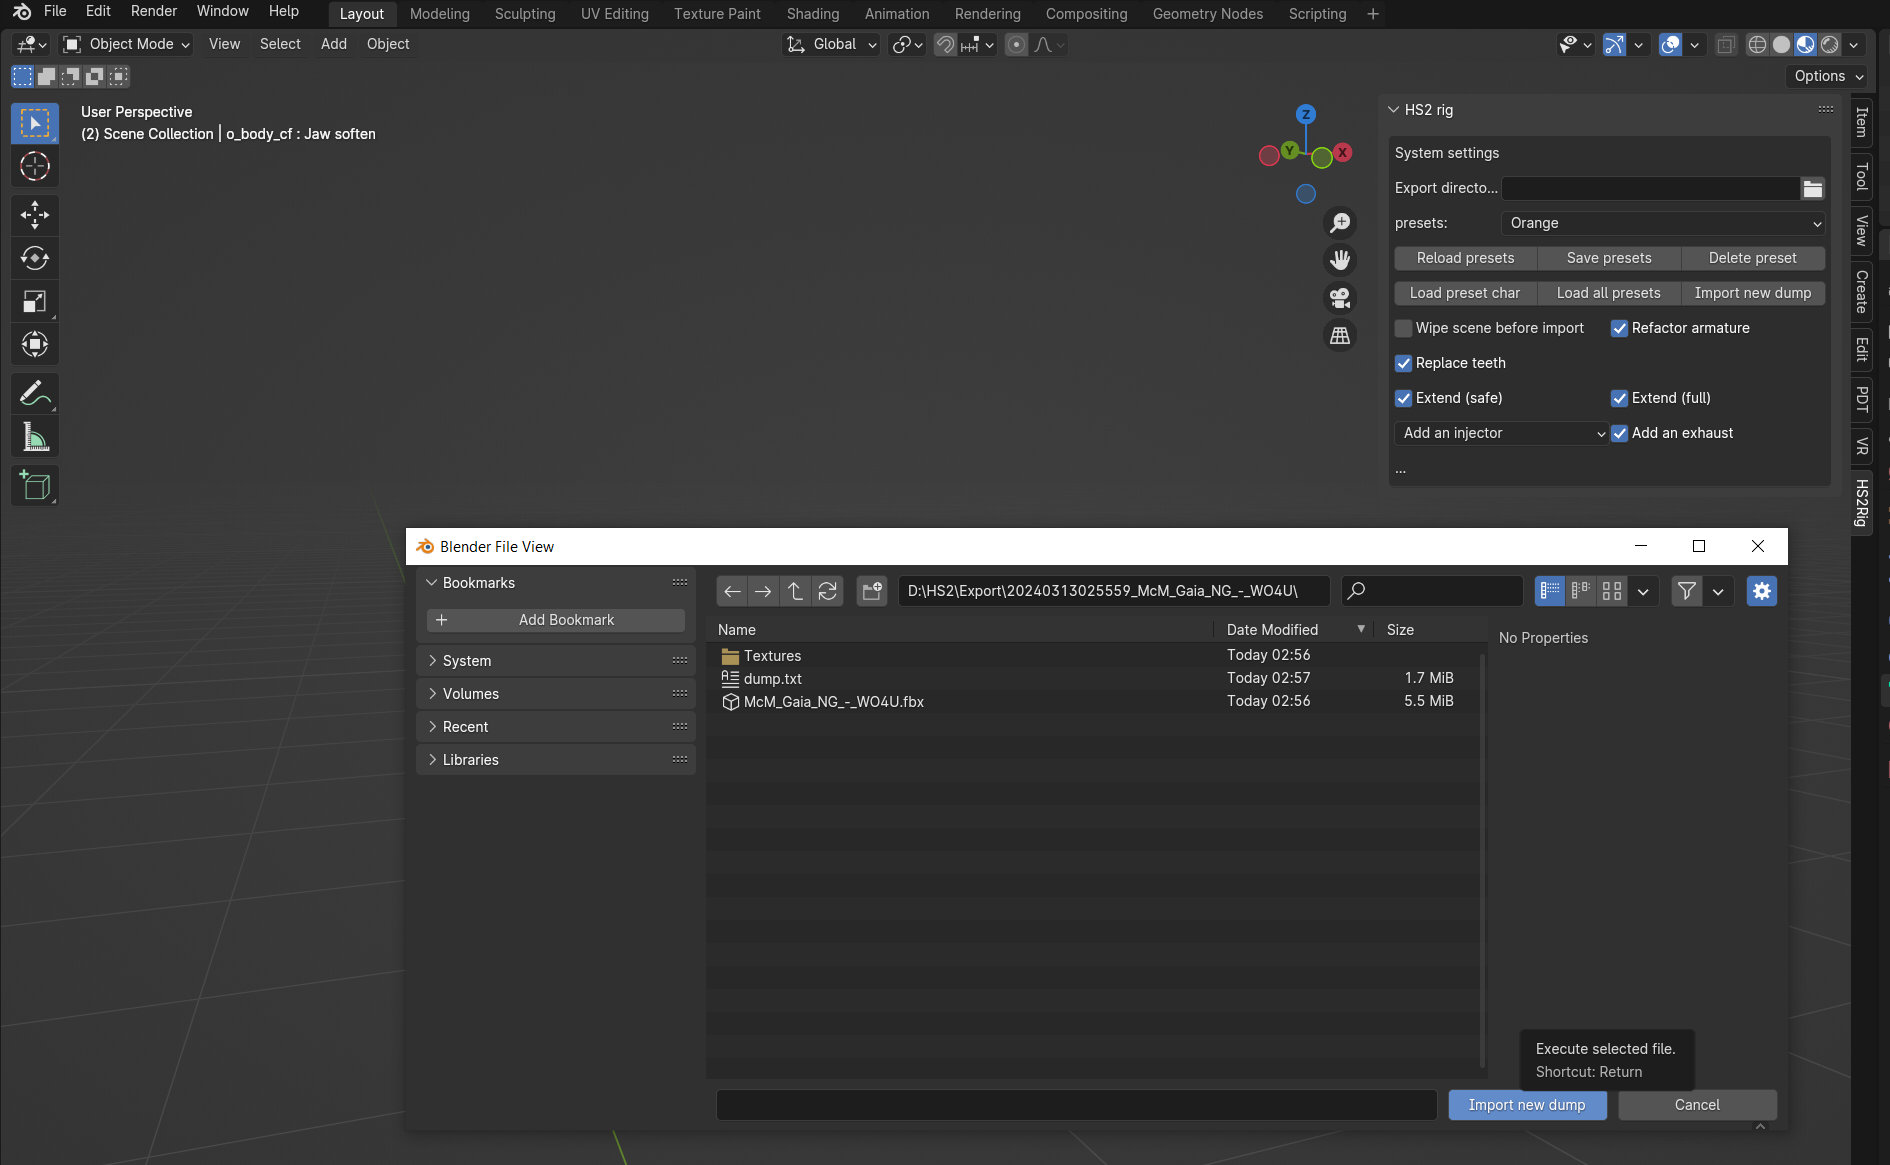
Task: Select the Select Box tool
Action: click(35, 124)
